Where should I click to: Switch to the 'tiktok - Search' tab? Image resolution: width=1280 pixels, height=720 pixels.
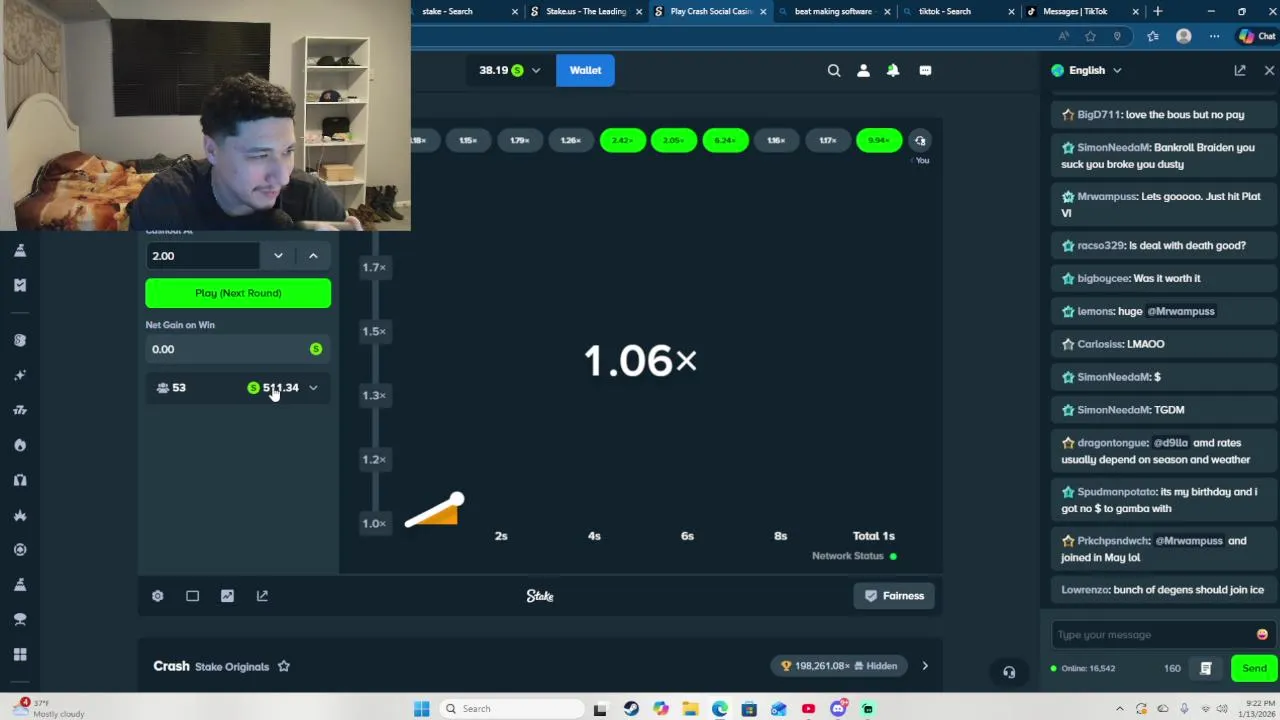pos(958,12)
